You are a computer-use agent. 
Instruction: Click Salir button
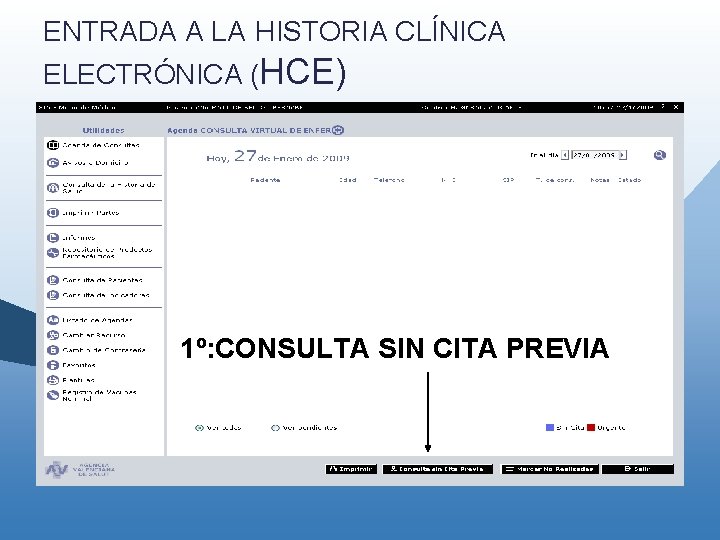[x=638, y=469]
